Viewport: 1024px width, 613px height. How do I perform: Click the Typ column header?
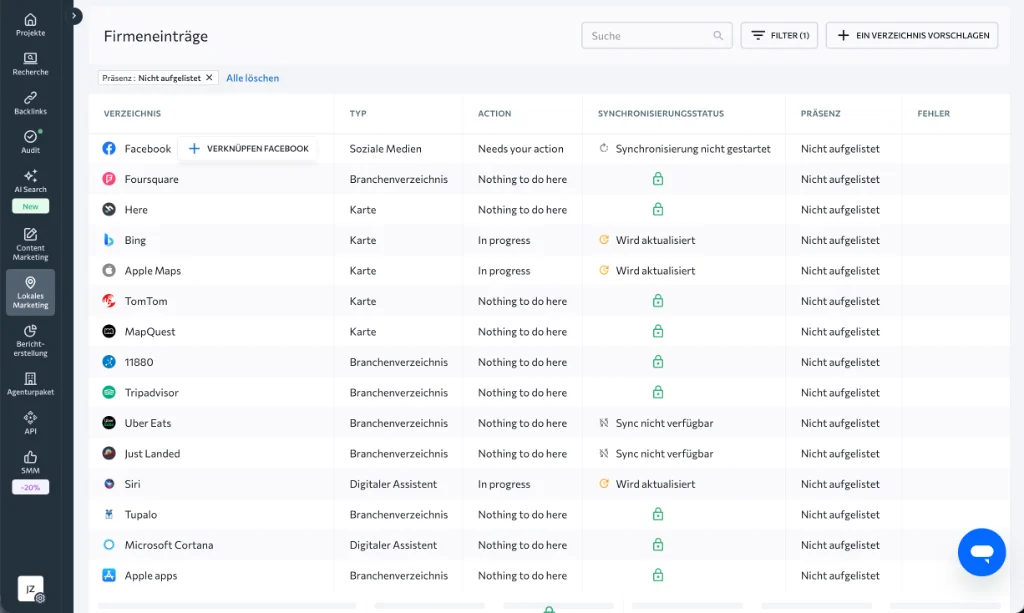pos(358,114)
